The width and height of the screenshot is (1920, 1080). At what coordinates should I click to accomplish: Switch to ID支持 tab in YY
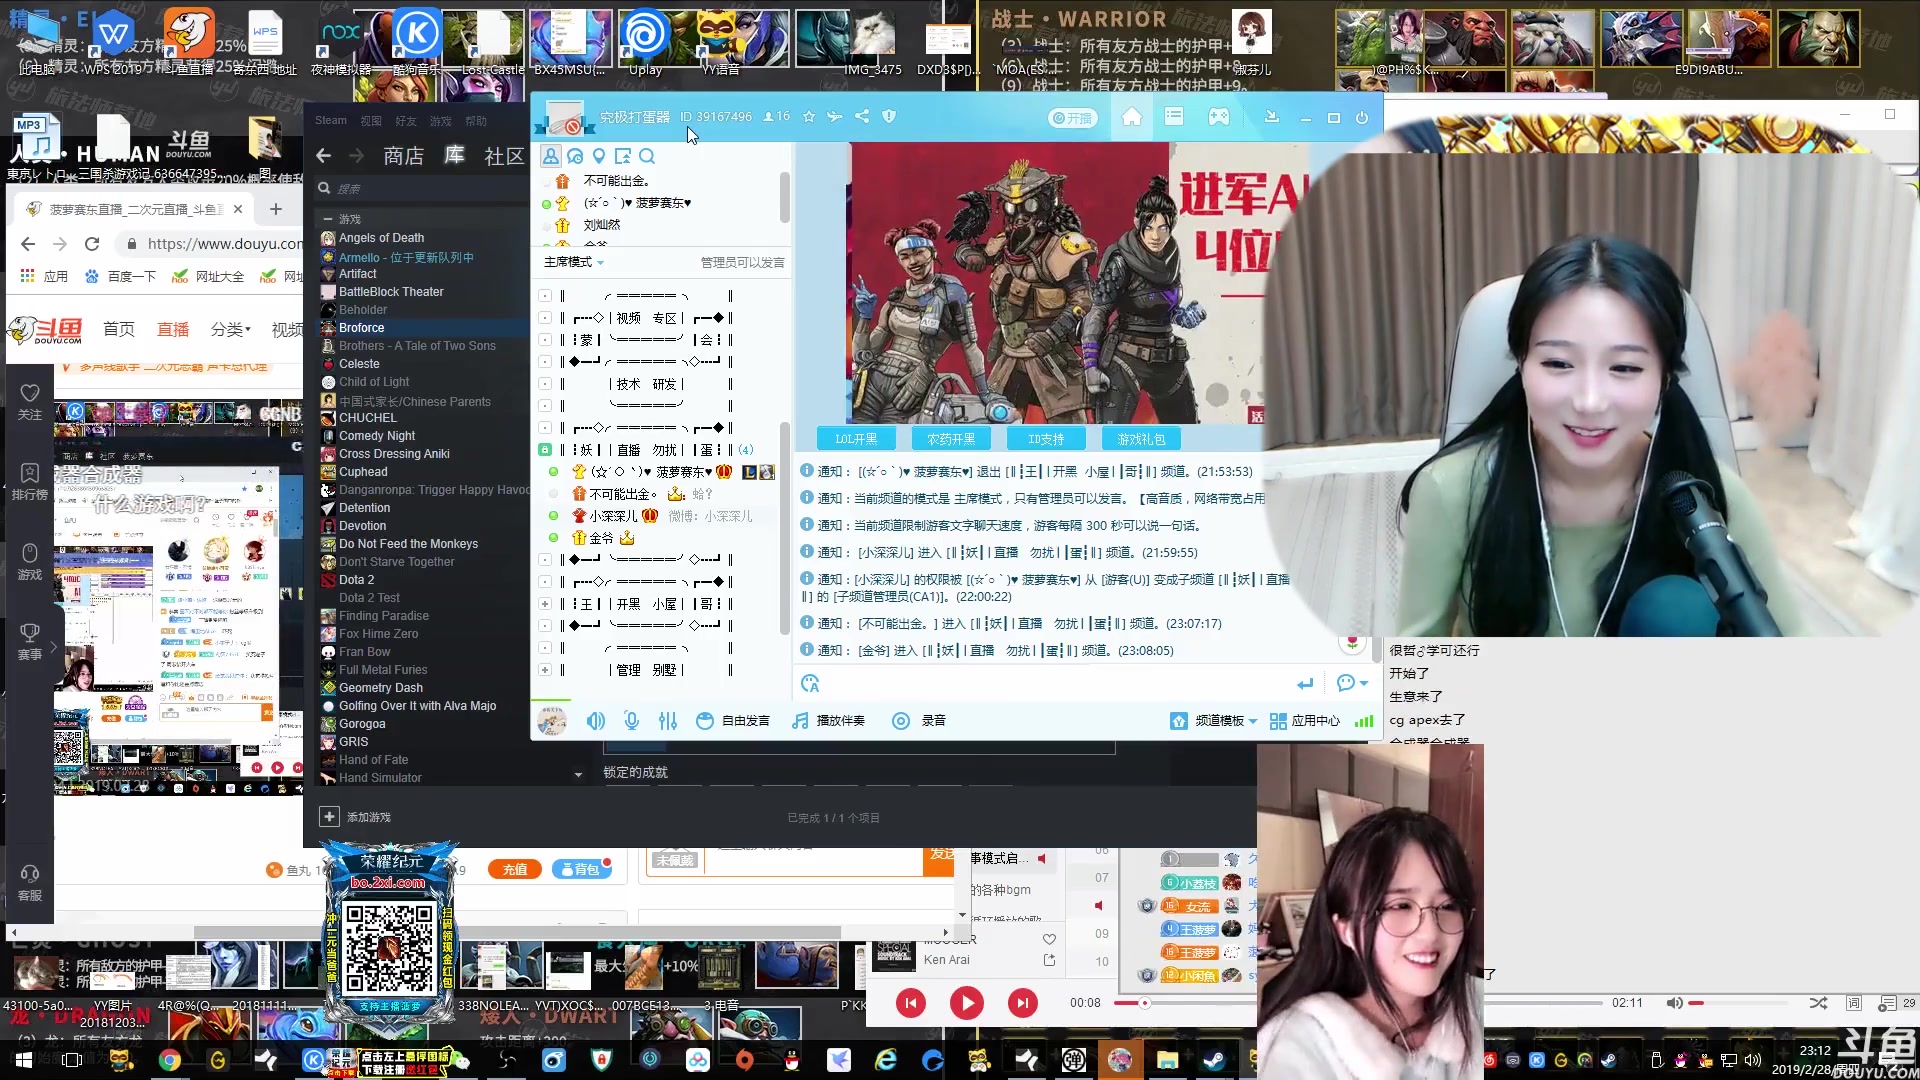click(x=1046, y=439)
